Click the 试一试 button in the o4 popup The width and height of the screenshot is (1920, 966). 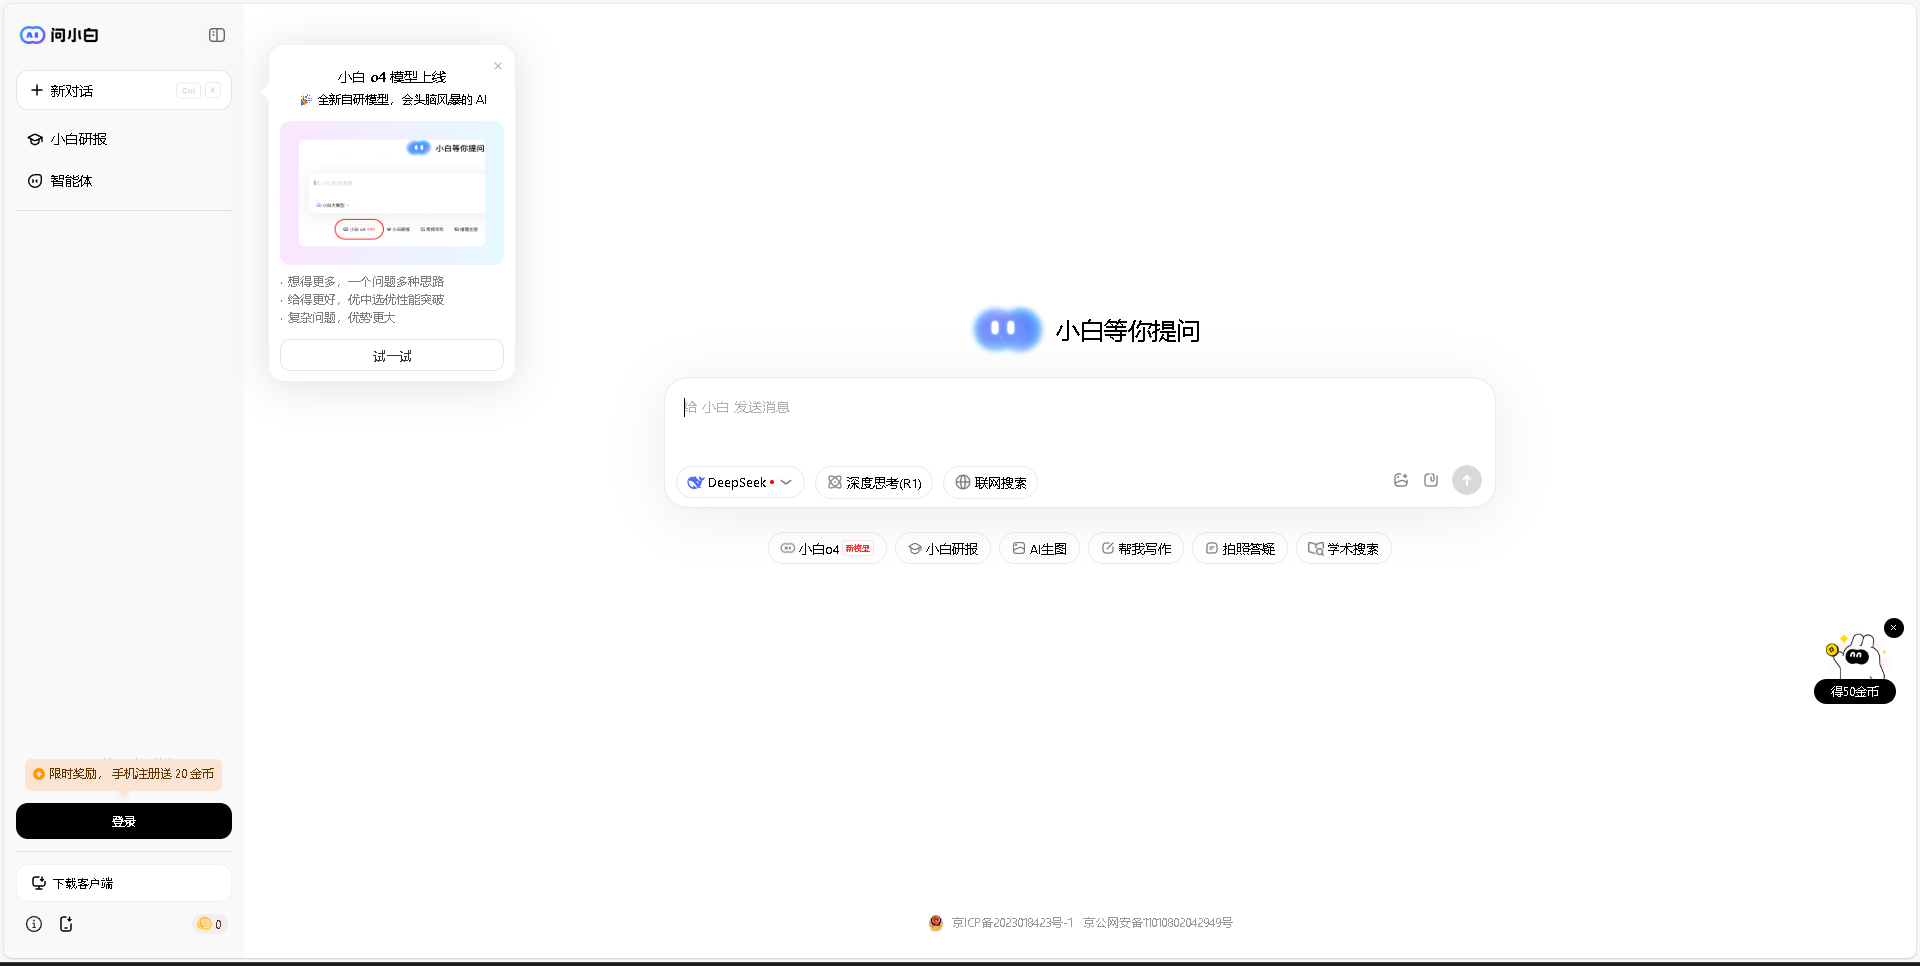tap(391, 355)
